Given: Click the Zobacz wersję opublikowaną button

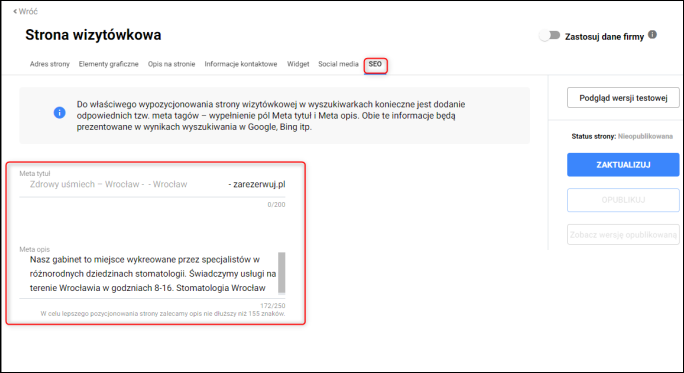Looking at the screenshot, I should tap(623, 235).
